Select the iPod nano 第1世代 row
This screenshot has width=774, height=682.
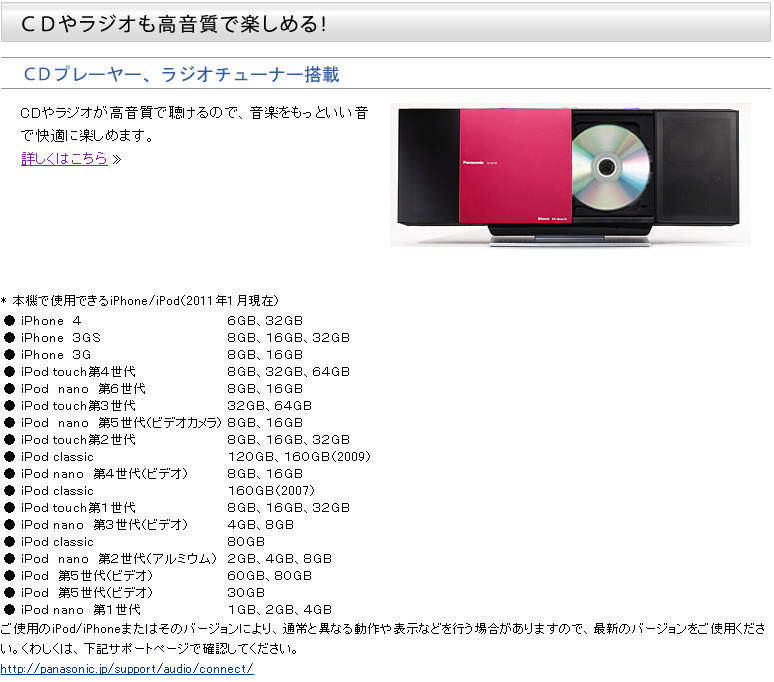point(167,610)
